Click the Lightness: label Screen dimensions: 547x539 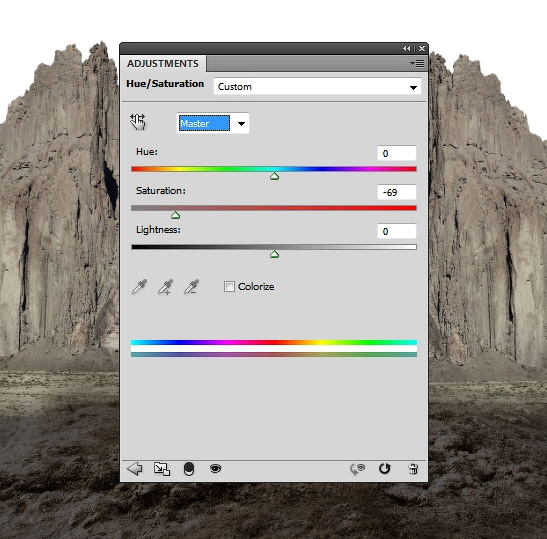pyautogui.click(x=158, y=230)
